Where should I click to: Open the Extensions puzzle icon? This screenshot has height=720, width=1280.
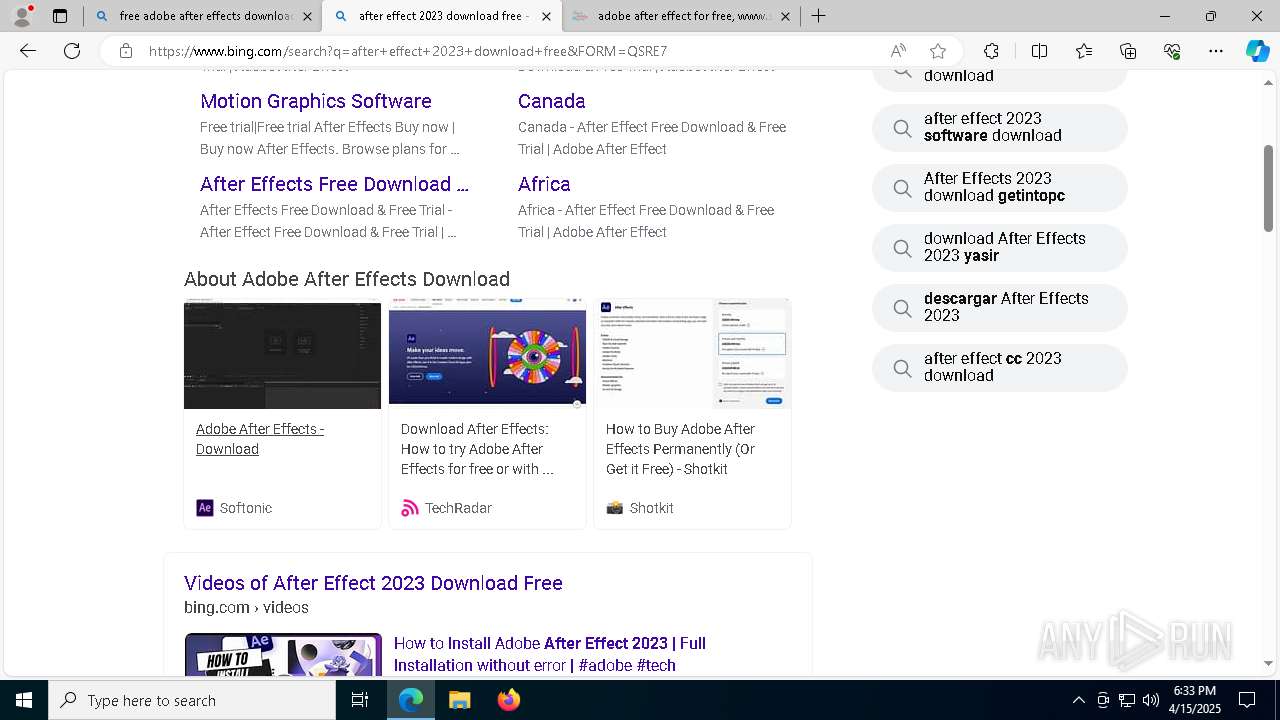[x=991, y=51]
